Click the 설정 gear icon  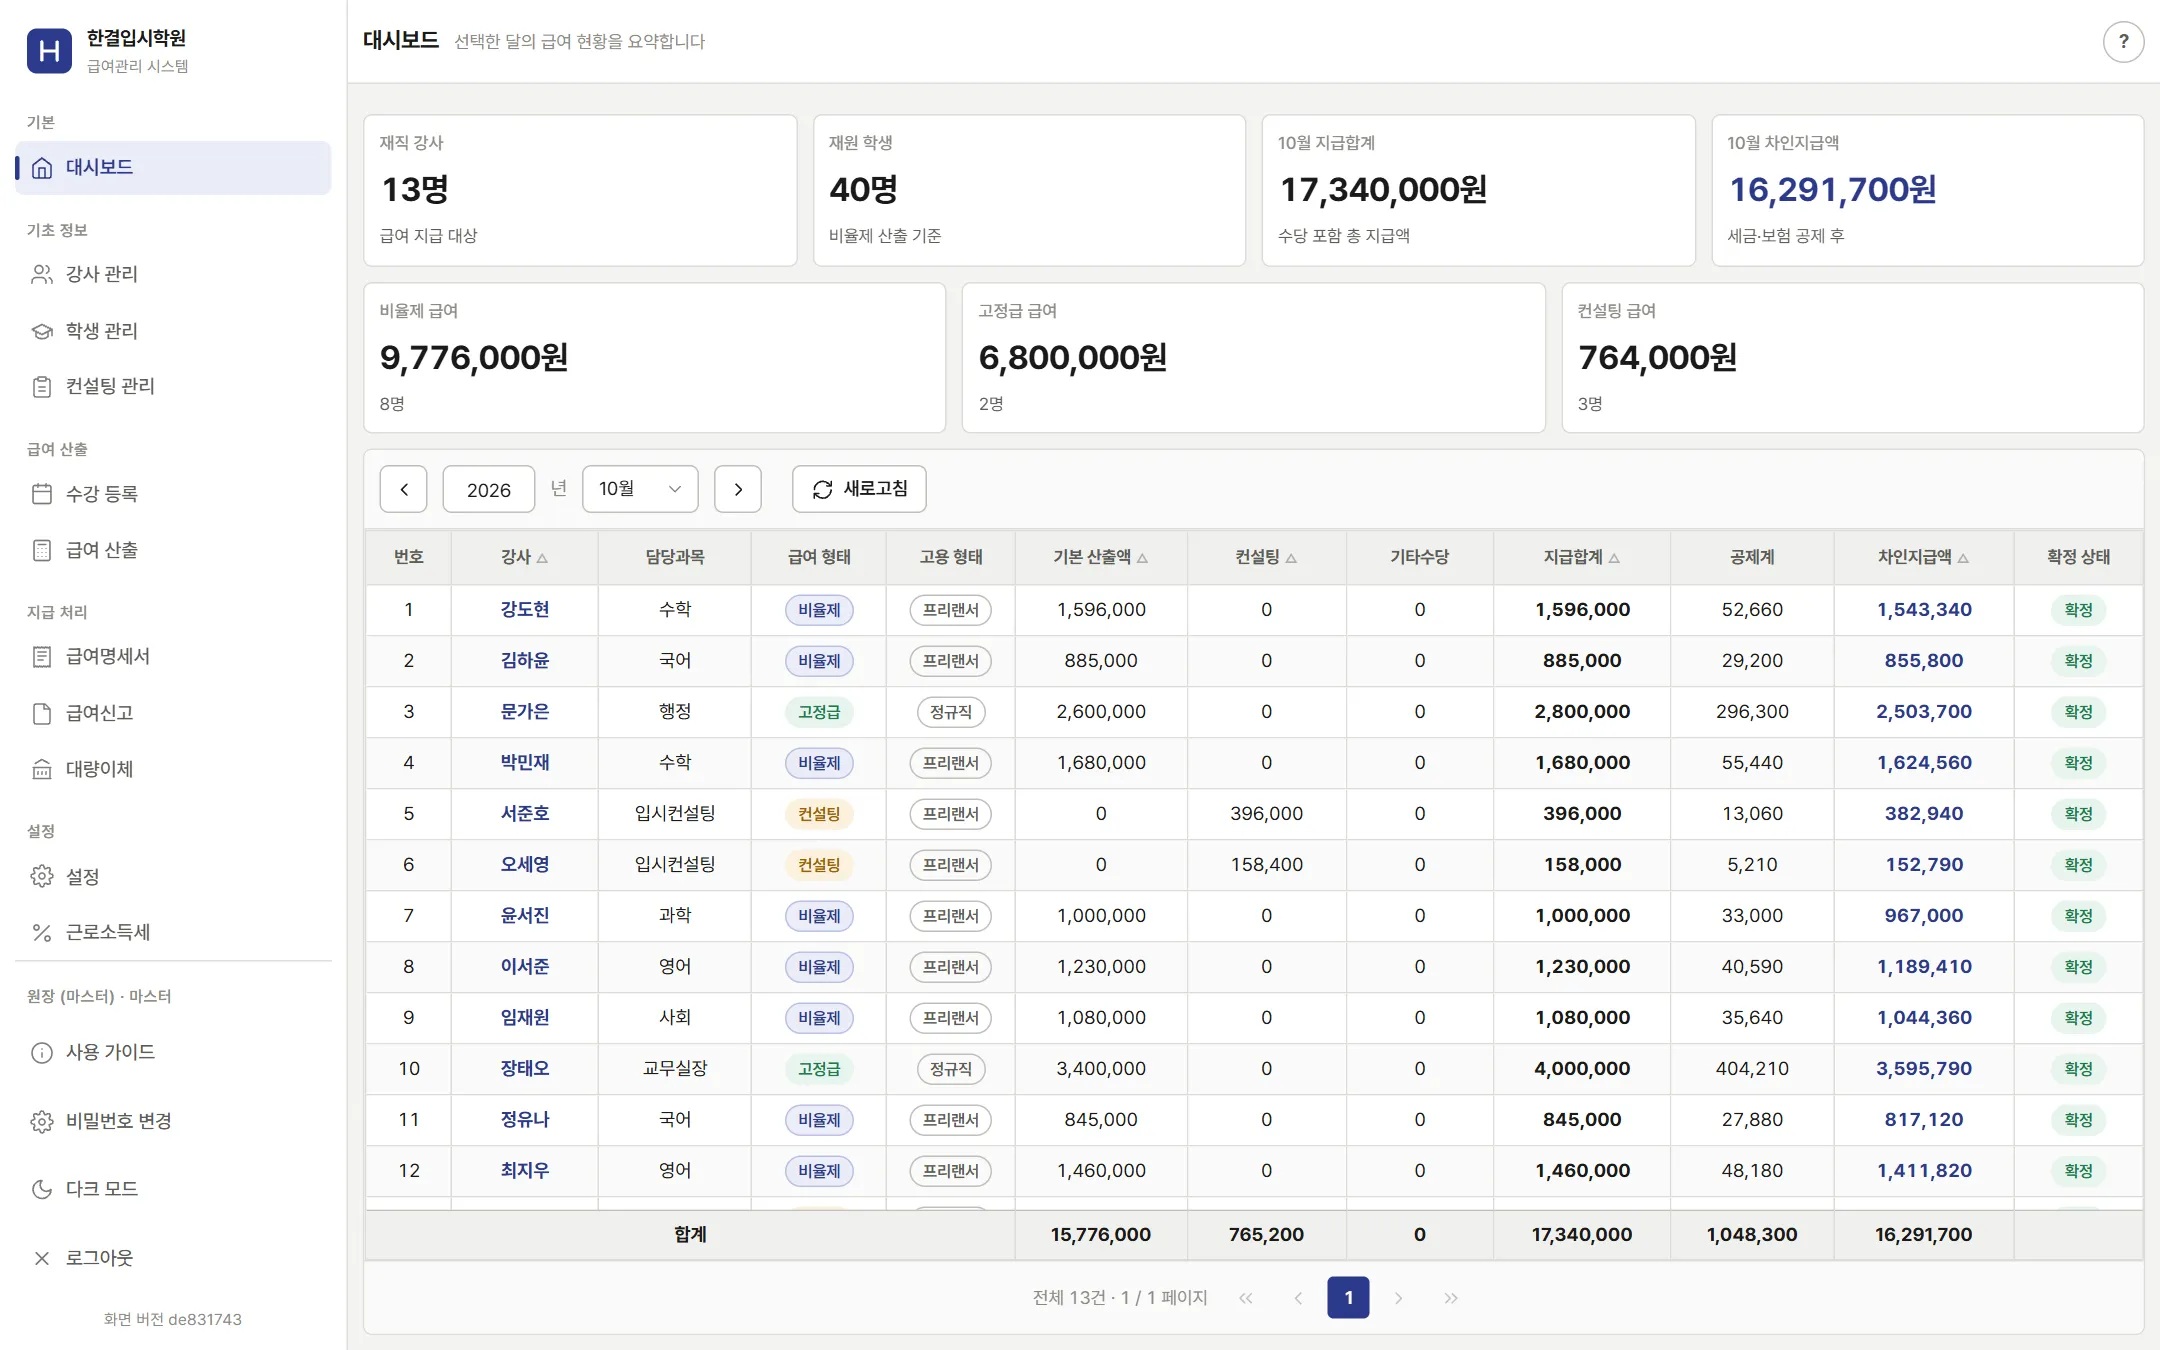(42, 876)
